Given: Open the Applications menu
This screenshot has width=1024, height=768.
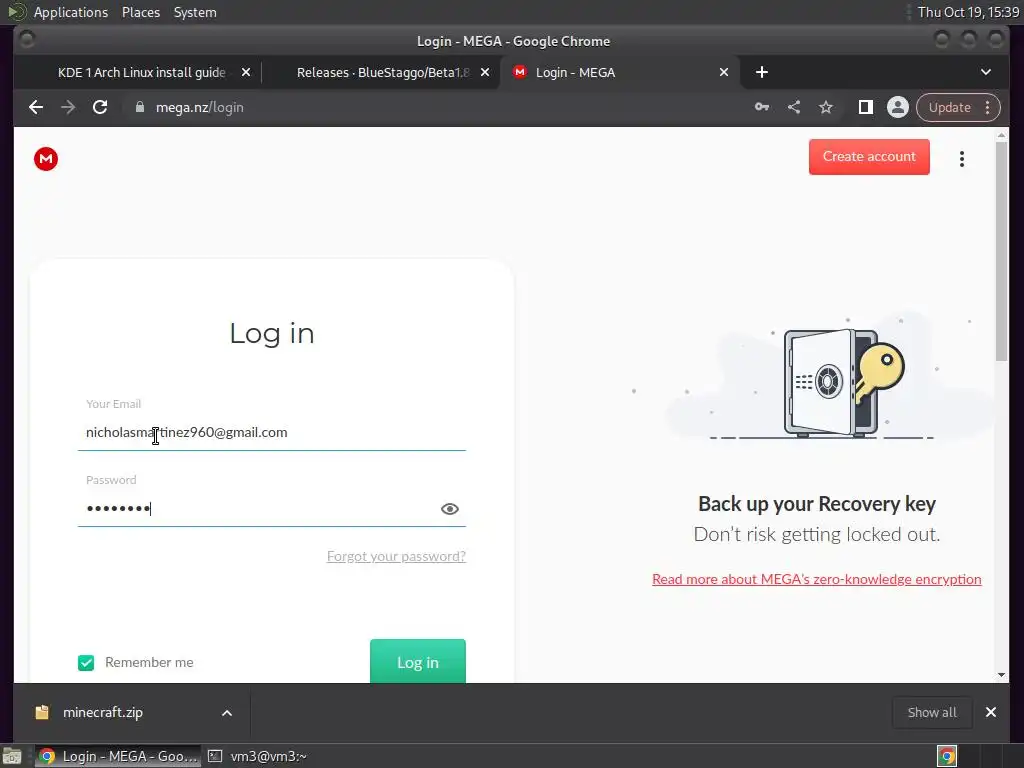Looking at the screenshot, I should point(71,12).
